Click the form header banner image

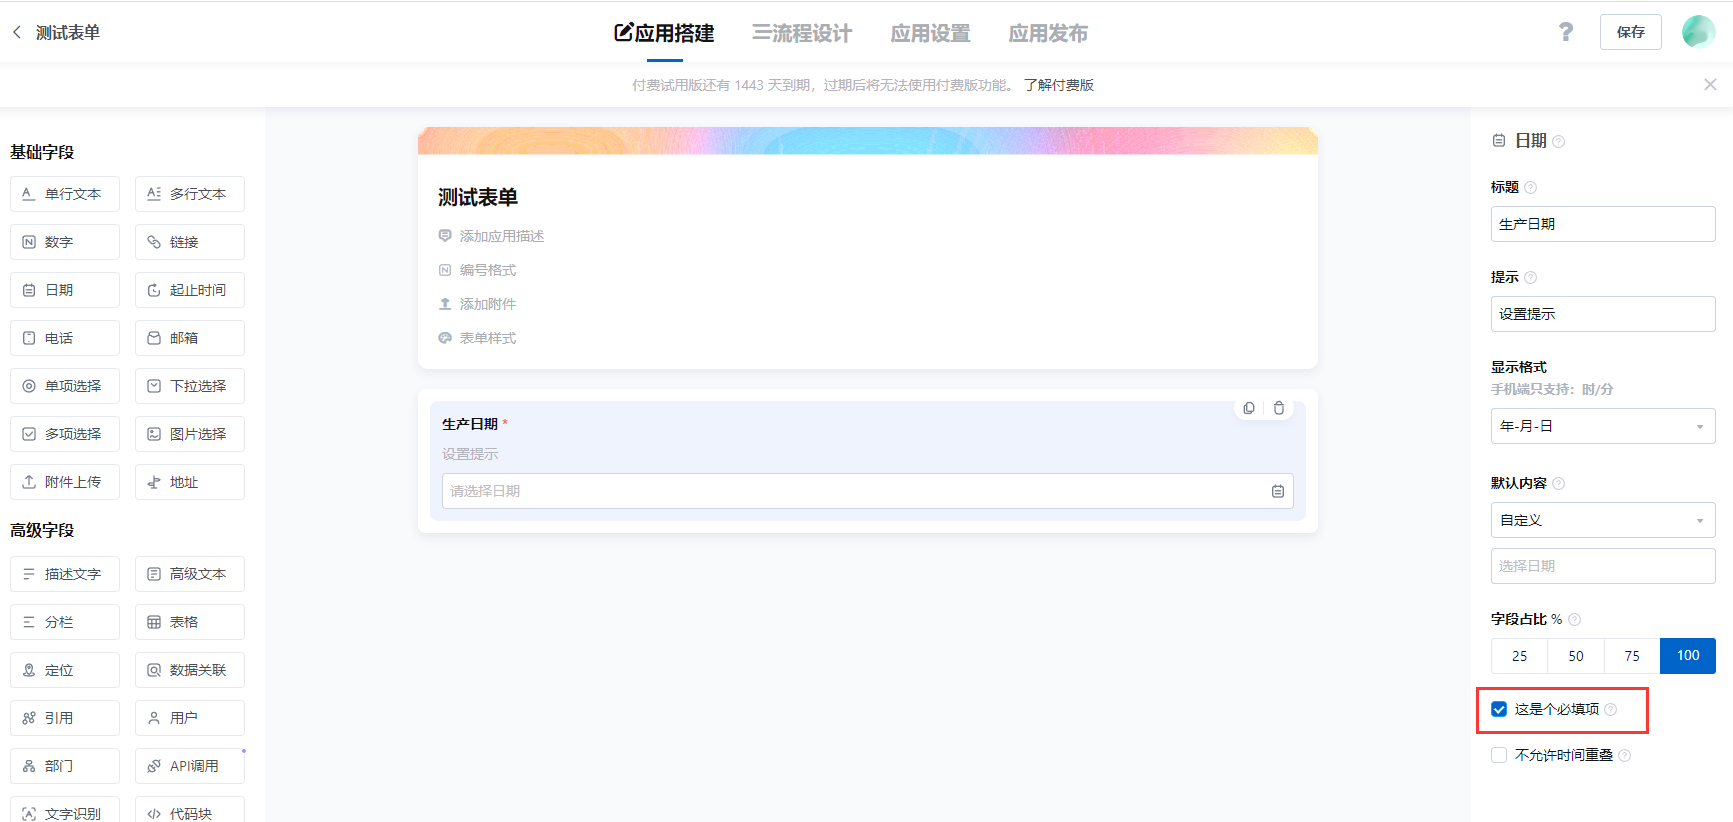coord(867,140)
